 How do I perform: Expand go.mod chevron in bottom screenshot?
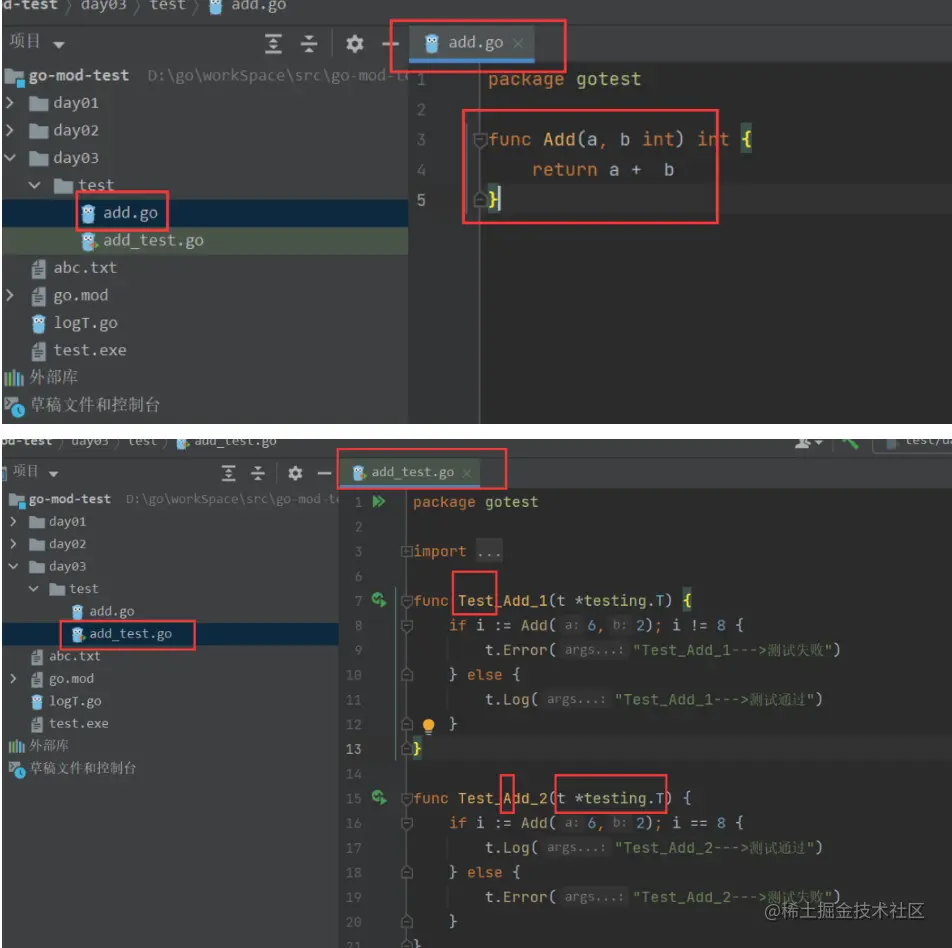[13, 678]
